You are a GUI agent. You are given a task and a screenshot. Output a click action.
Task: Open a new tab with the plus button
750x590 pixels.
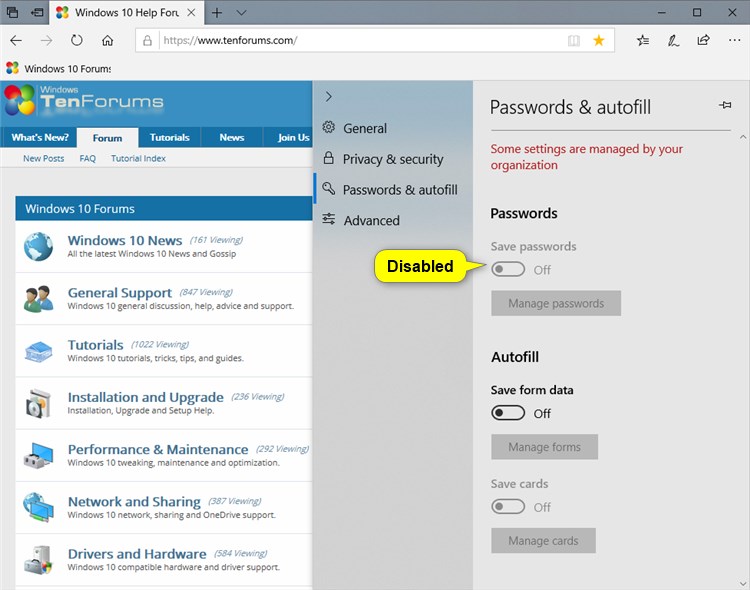point(217,12)
